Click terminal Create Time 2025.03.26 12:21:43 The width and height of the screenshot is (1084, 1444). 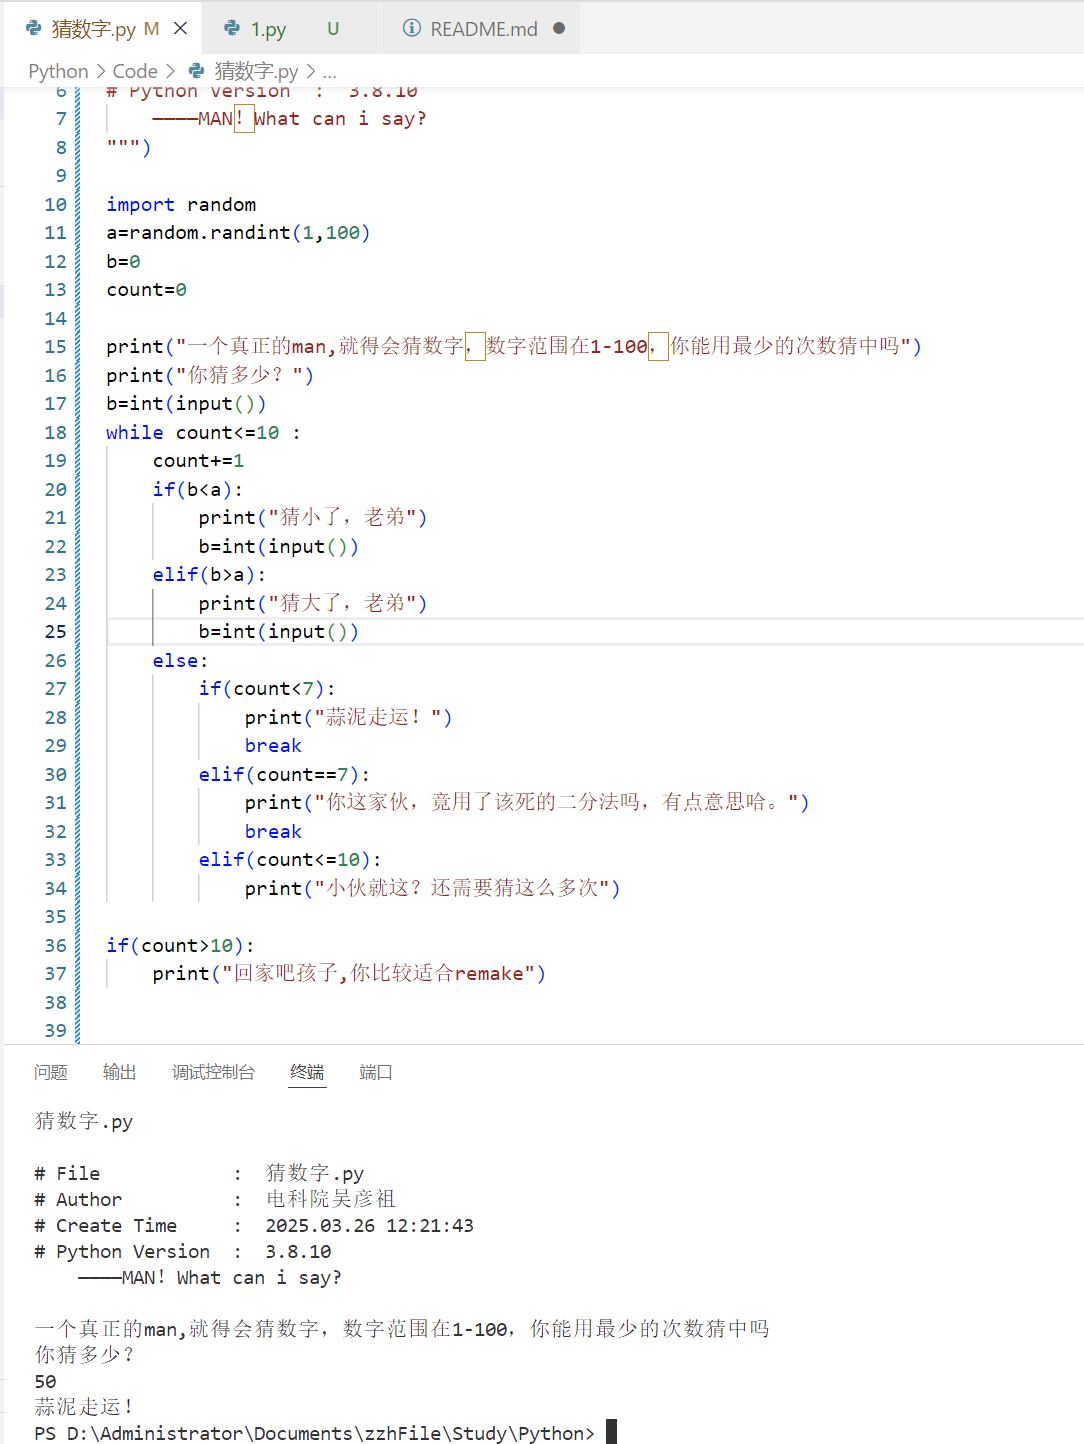pos(254,1225)
